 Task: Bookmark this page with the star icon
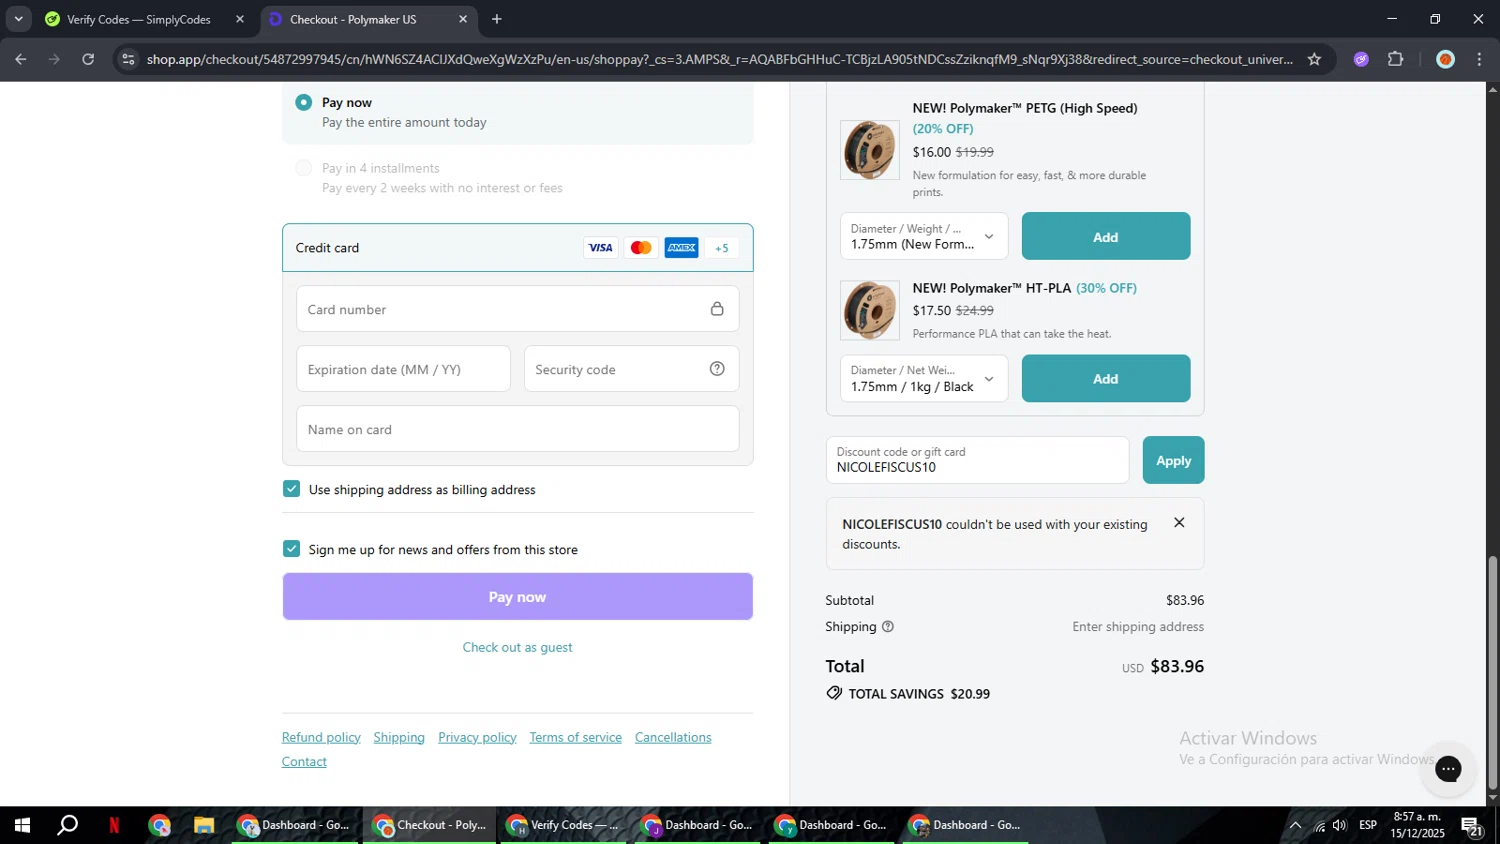click(1314, 59)
